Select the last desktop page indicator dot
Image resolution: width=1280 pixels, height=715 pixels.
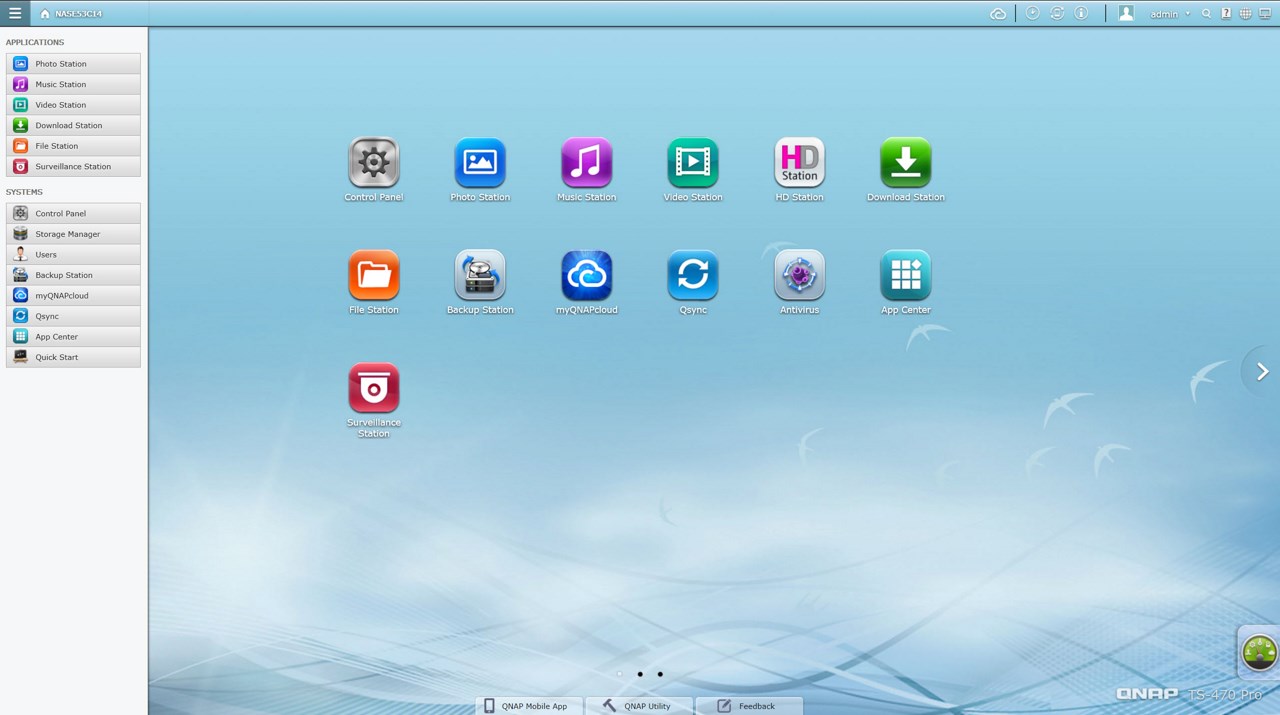pyautogui.click(x=660, y=674)
